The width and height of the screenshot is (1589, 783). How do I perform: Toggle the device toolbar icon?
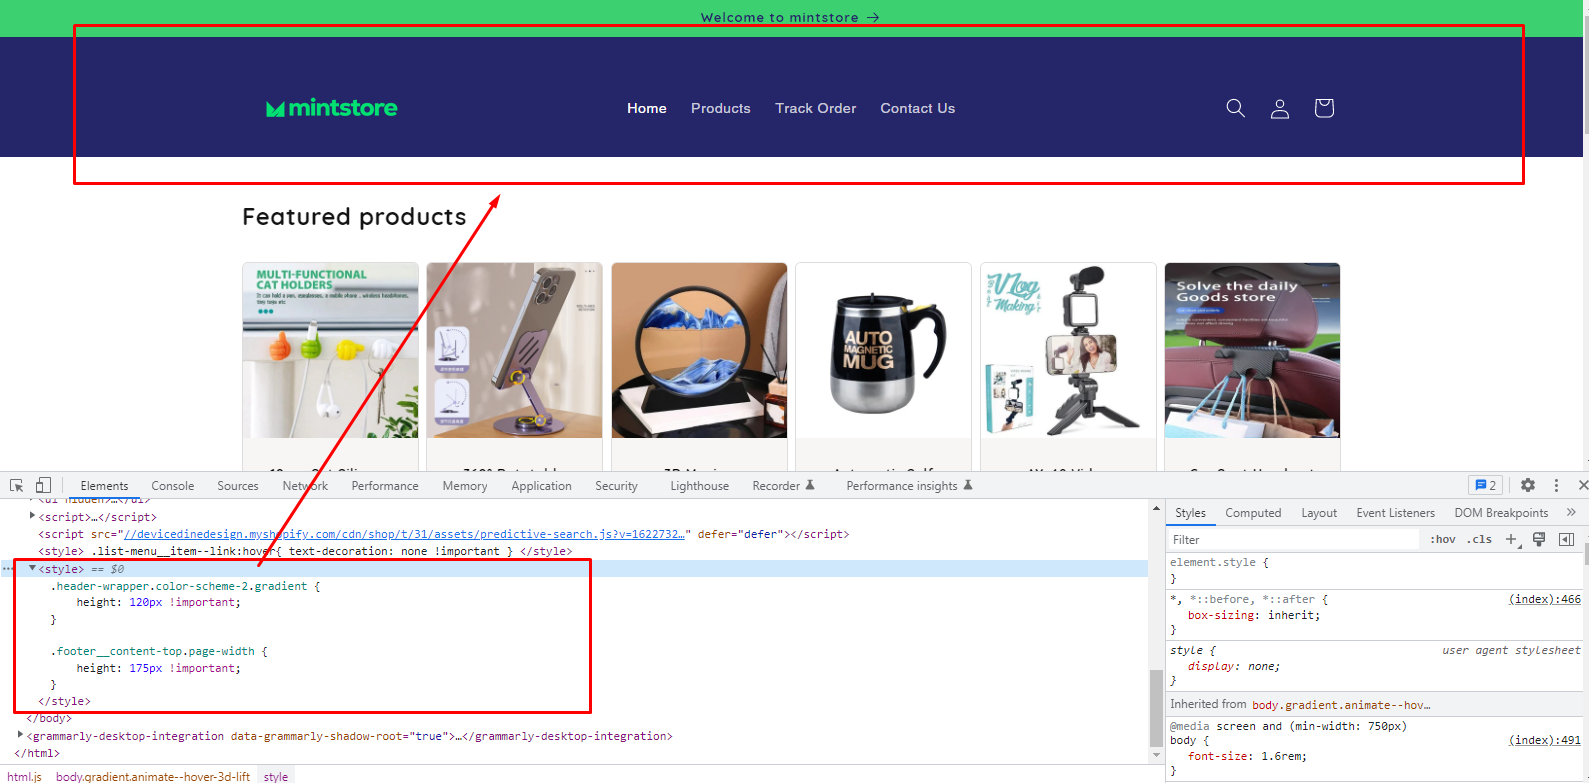point(43,485)
